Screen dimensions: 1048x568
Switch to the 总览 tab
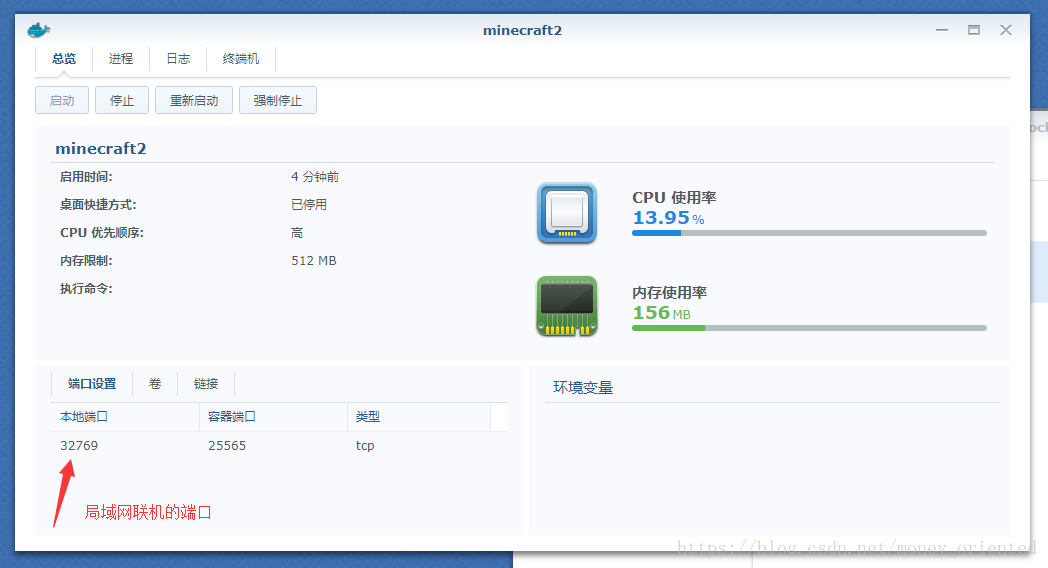tap(64, 59)
